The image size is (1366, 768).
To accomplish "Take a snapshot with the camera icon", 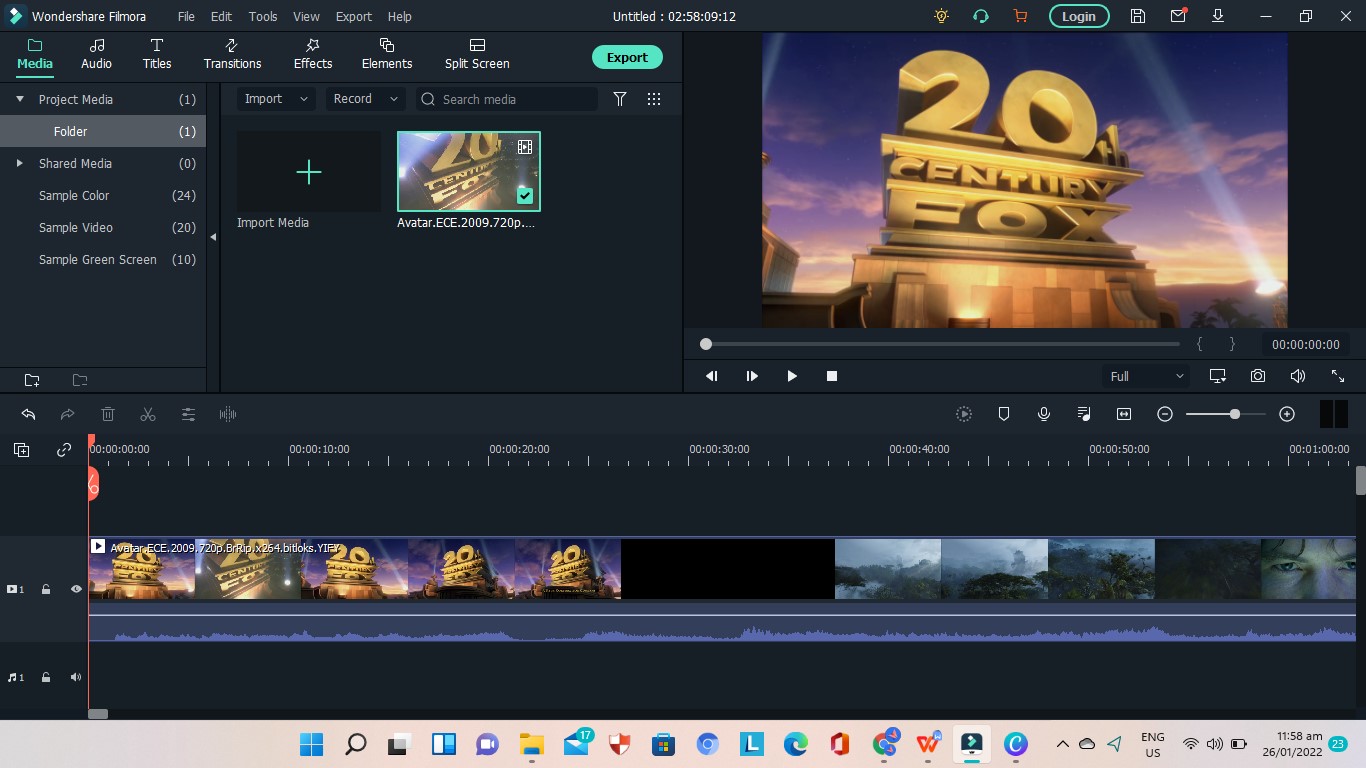I will click(x=1258, y=376).
